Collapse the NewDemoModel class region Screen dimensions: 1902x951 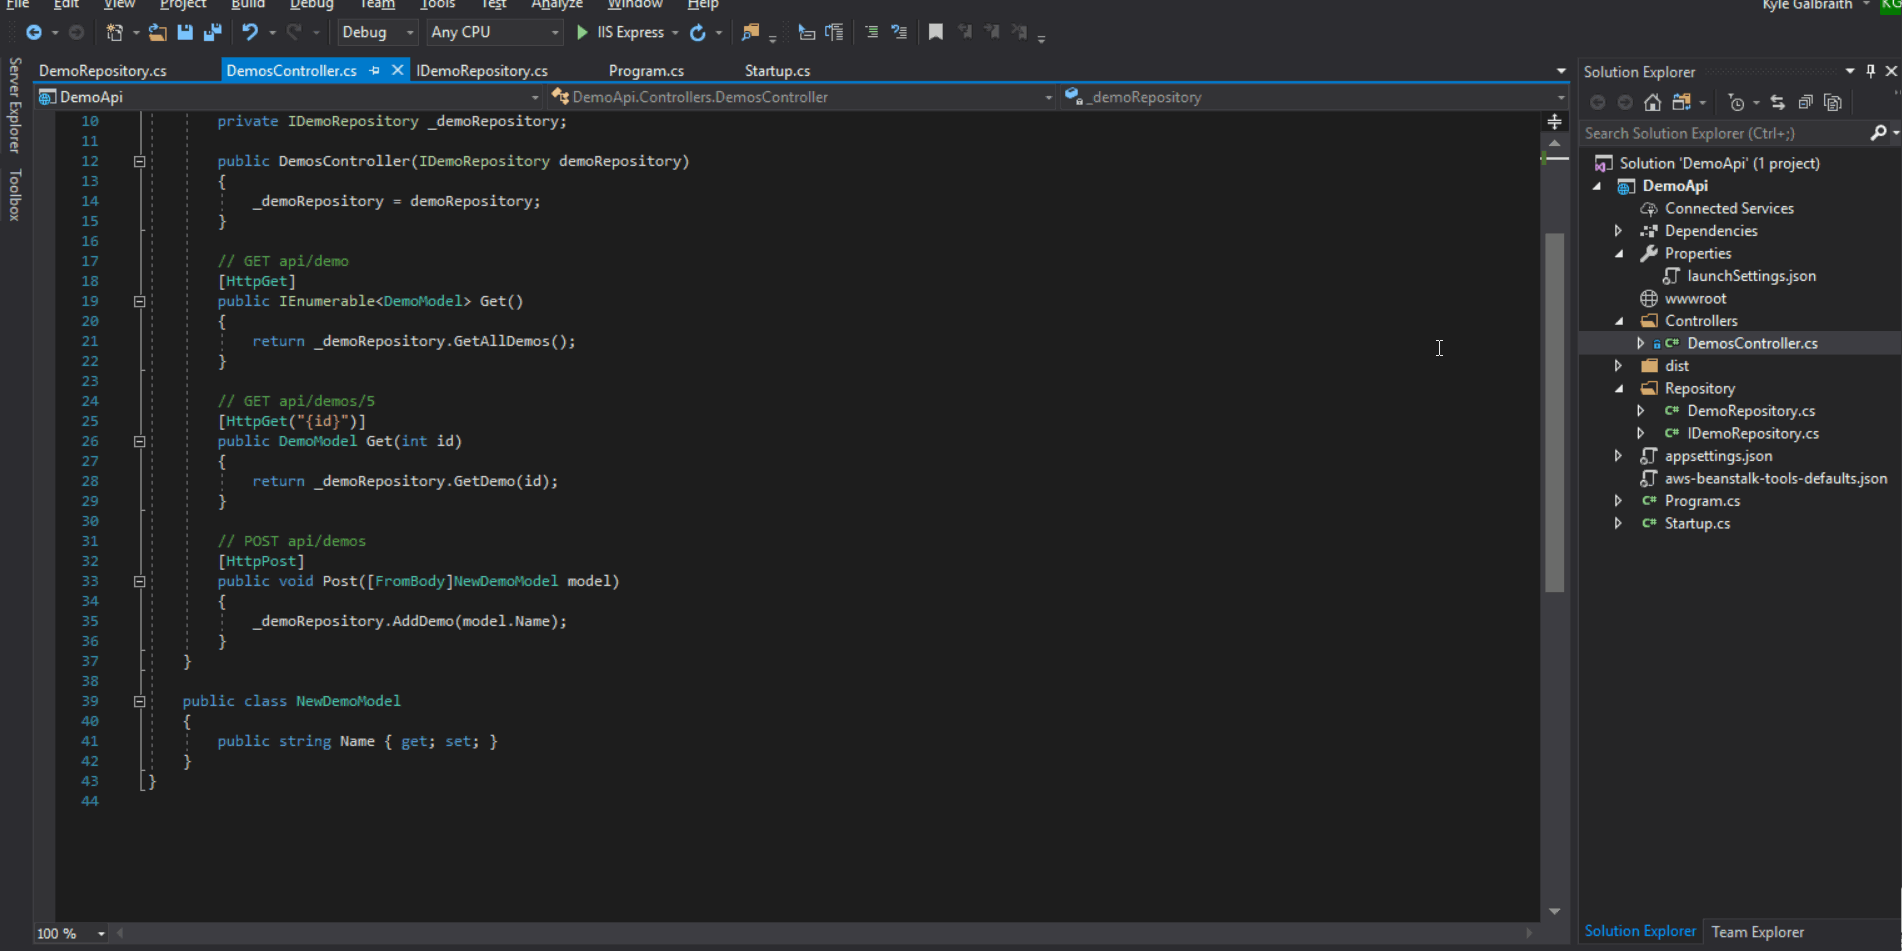[x=140, y=701]
